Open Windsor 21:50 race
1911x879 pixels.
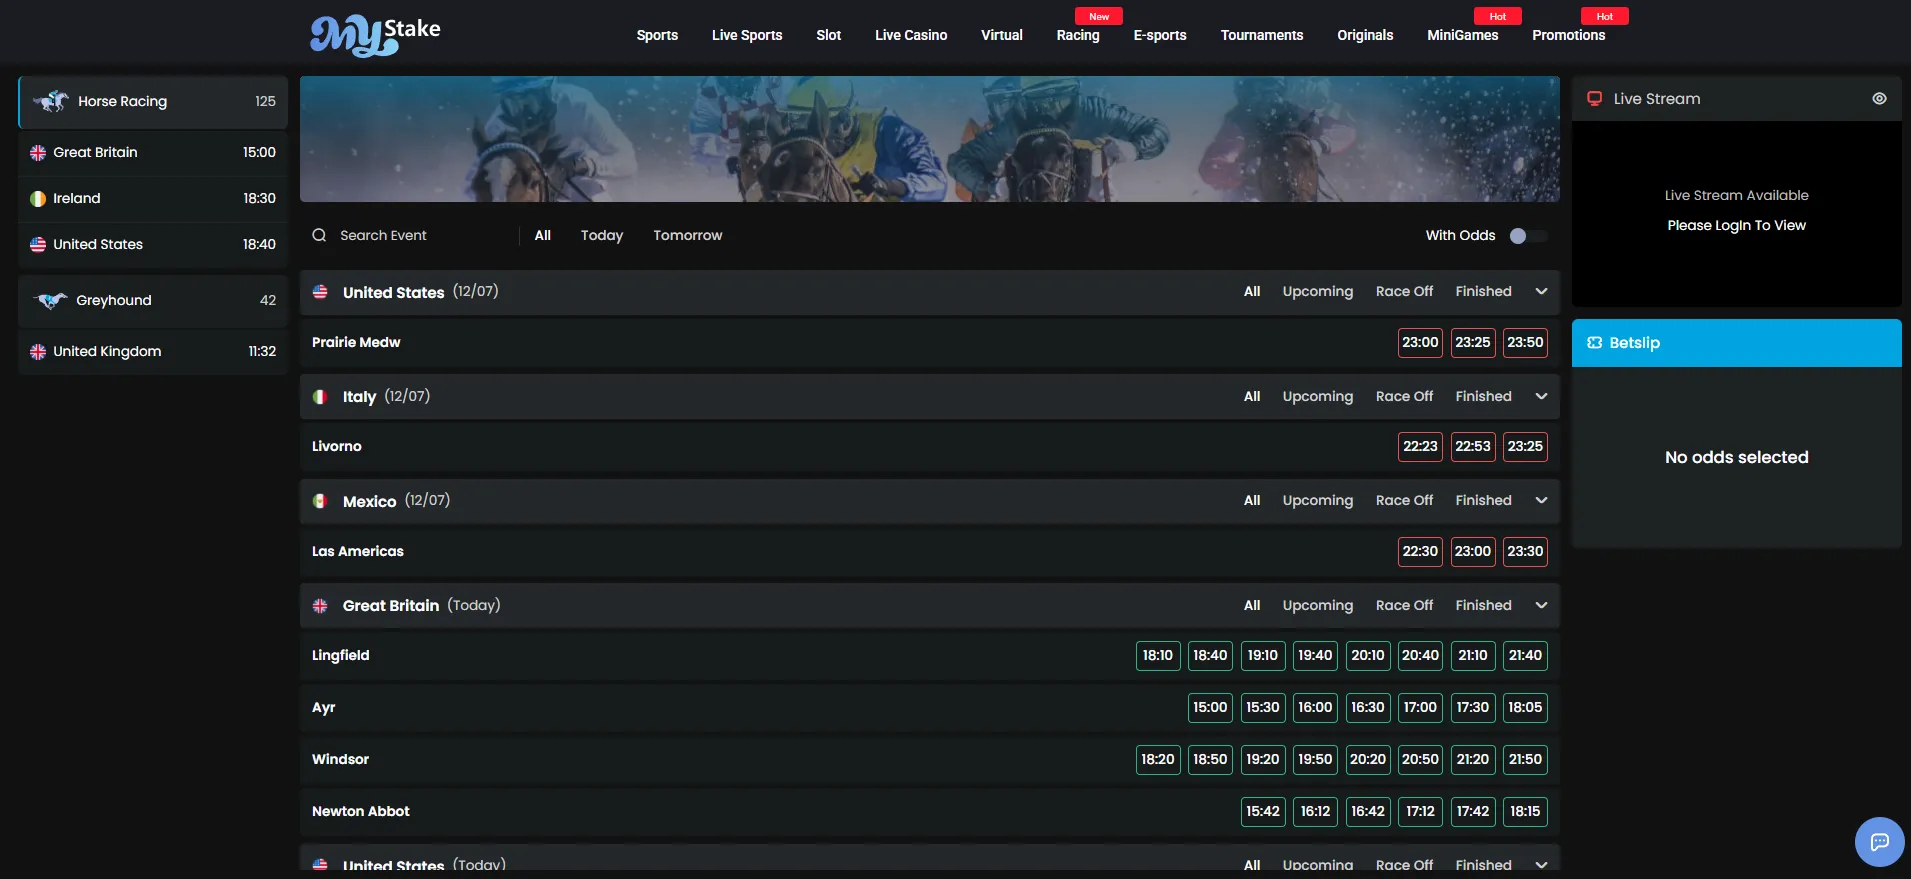(x=1525, y=760)
